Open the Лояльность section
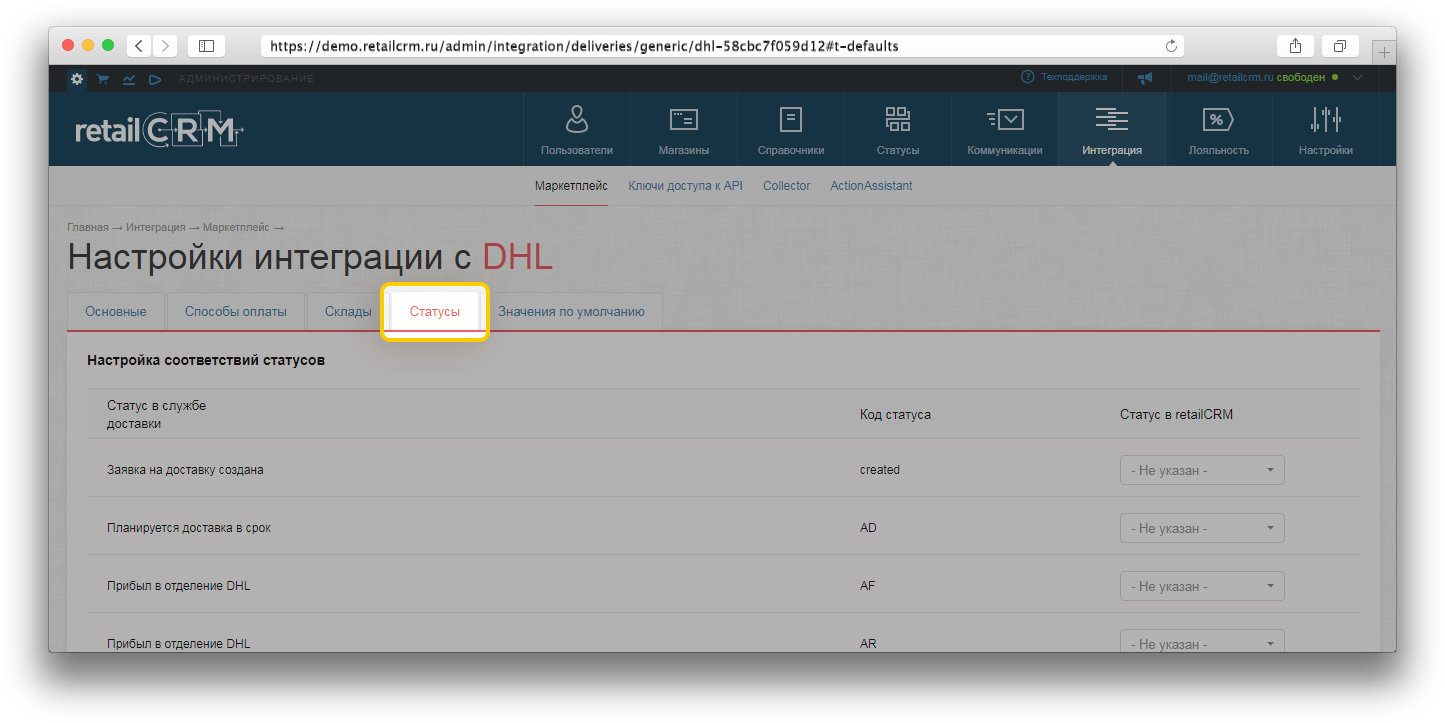Viewport: 1445px width, 723px height. [1219, 129]
